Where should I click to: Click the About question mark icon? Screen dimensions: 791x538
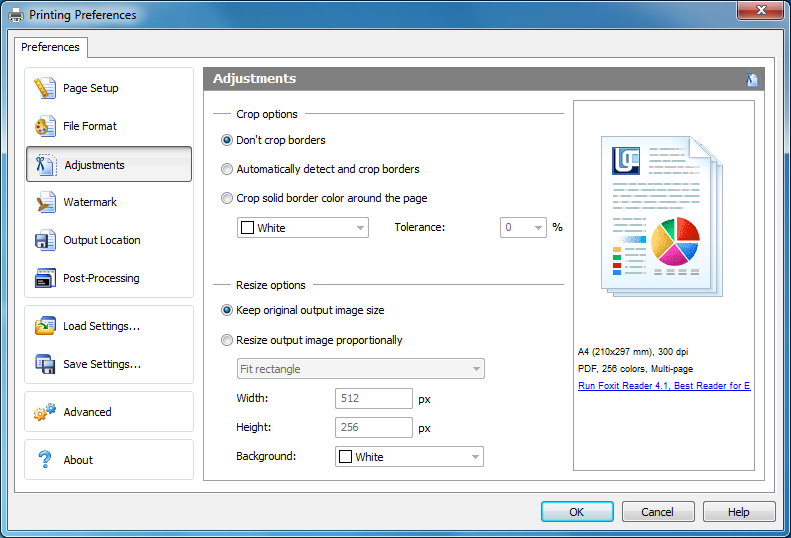click(45, 460)
